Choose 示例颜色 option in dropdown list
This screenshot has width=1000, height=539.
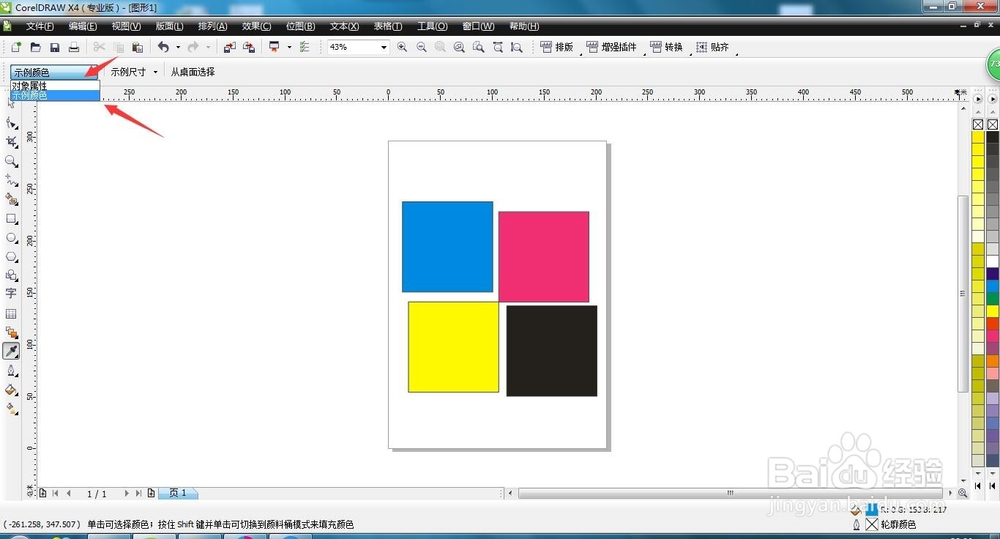pos(55,96)
